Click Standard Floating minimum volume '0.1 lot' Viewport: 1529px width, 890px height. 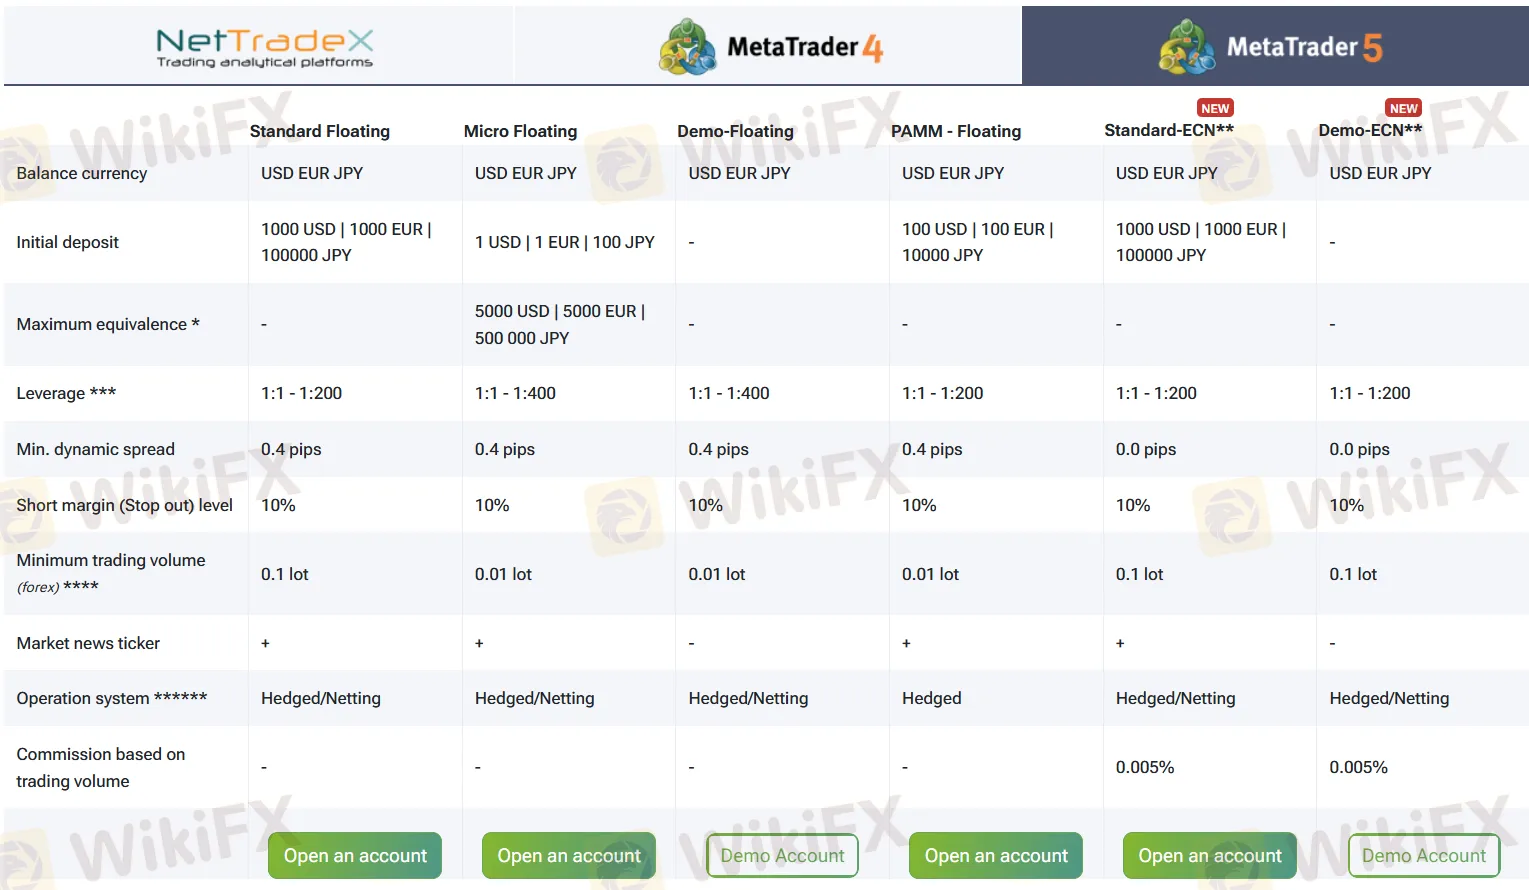[x=285, y=574]
